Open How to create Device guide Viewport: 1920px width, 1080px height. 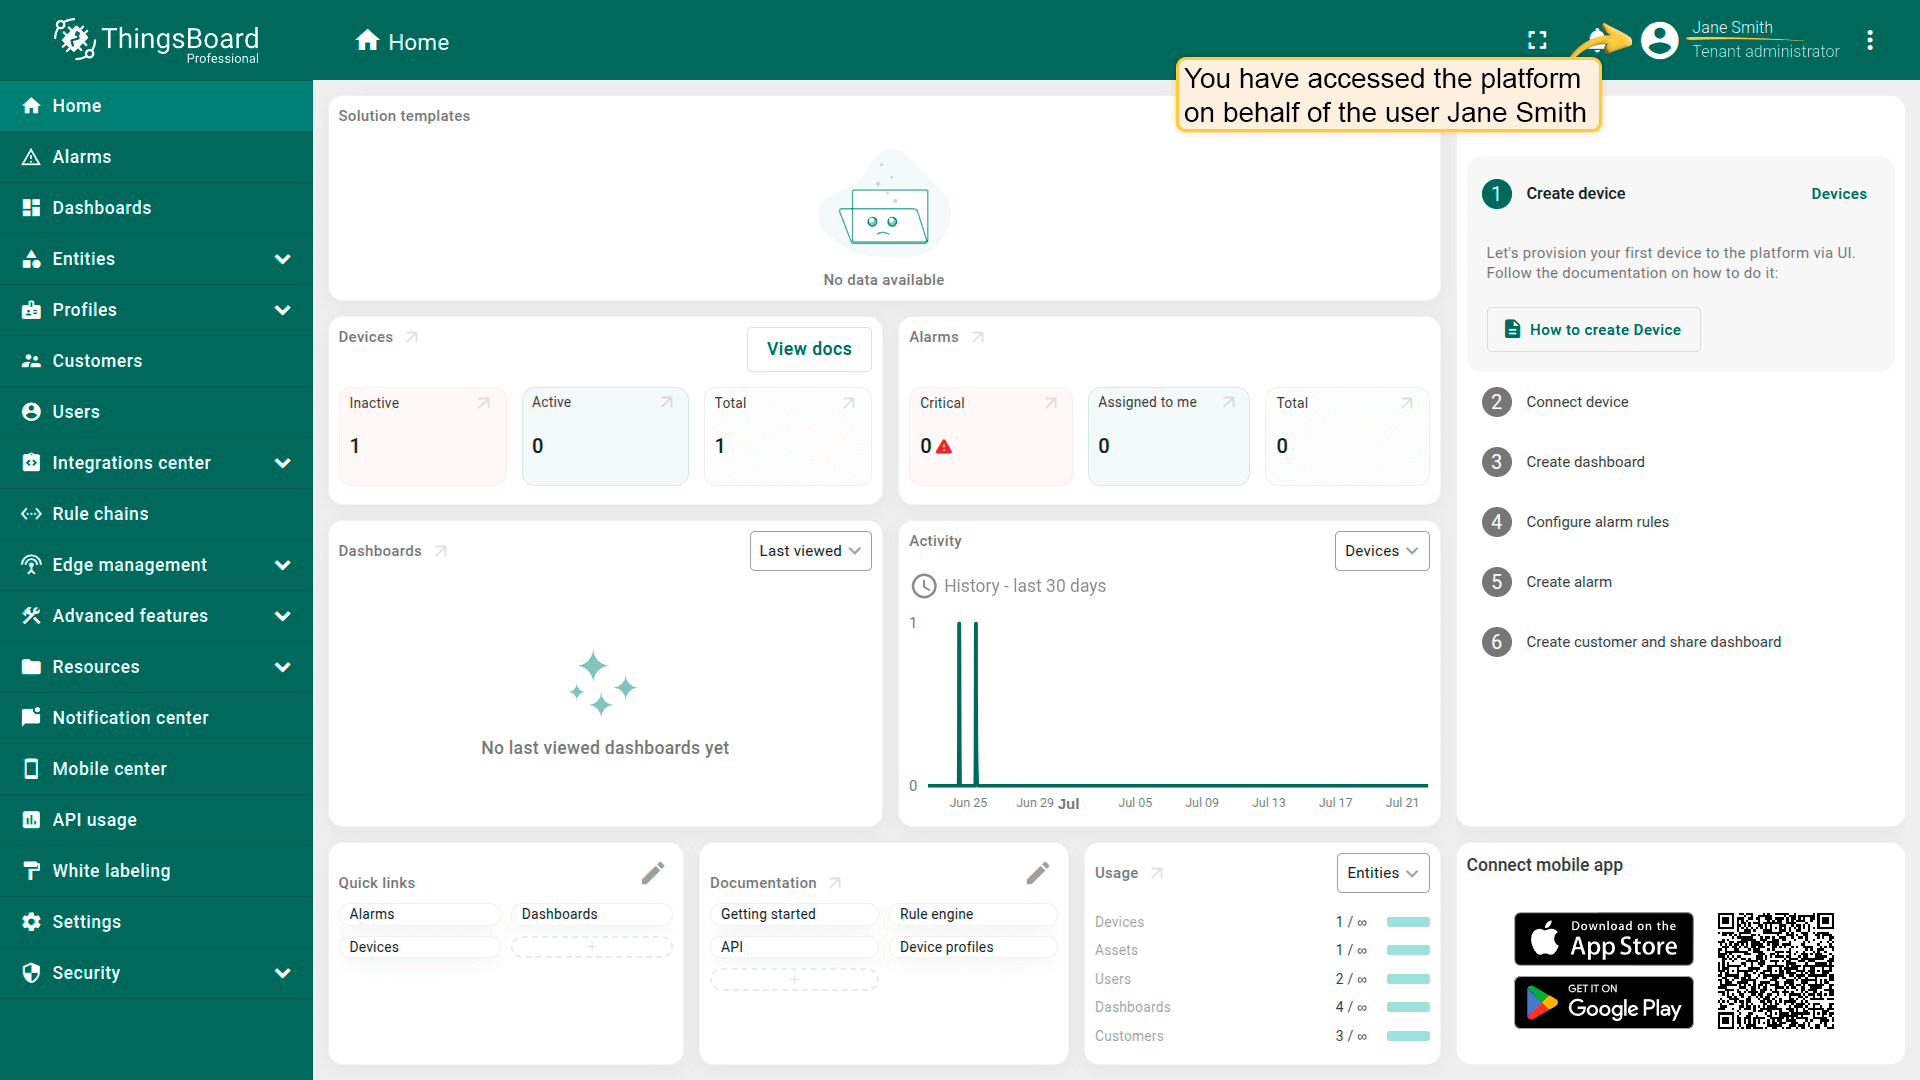tap(1593, 330)
